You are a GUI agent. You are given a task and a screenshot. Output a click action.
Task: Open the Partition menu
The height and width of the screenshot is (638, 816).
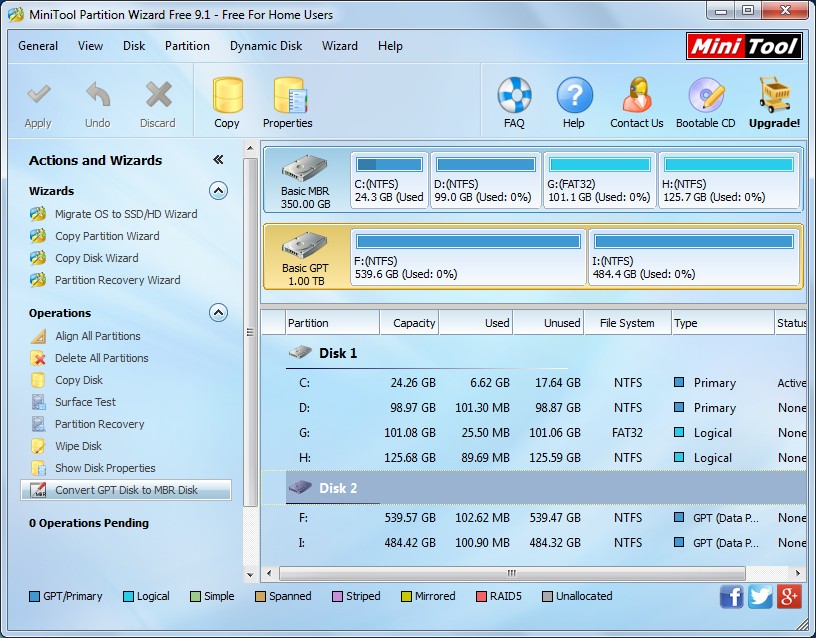pyautogui.click(x=187, y=46)
